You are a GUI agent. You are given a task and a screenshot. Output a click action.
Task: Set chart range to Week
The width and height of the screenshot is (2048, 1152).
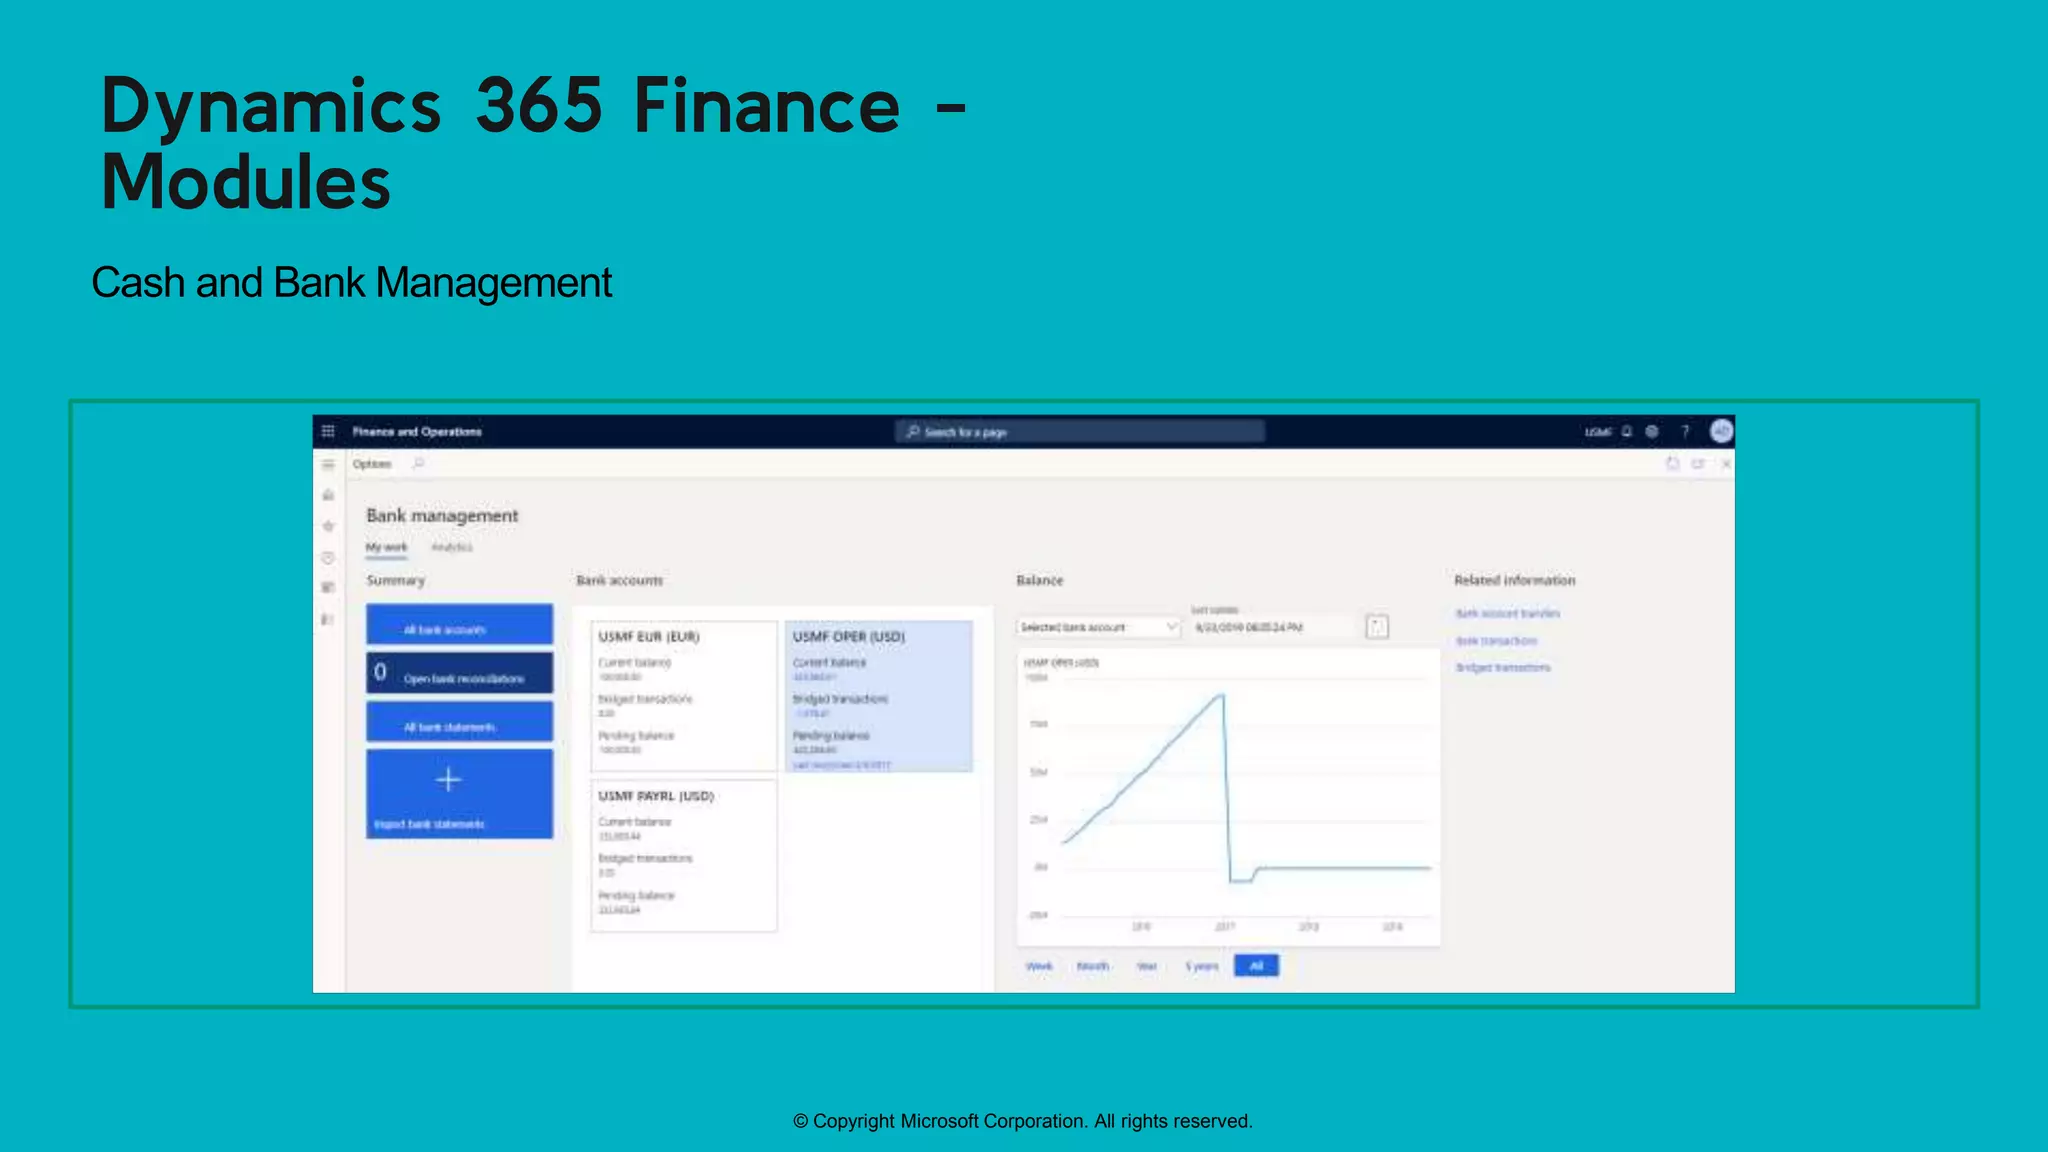coord(1039,966)
